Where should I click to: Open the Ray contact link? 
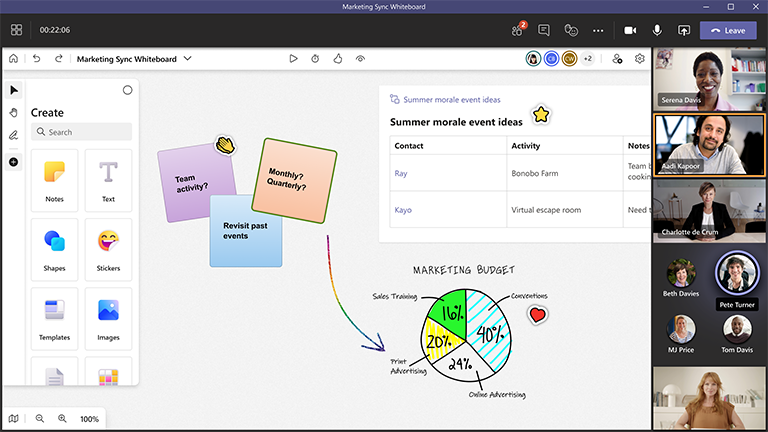tap(401, 173)
